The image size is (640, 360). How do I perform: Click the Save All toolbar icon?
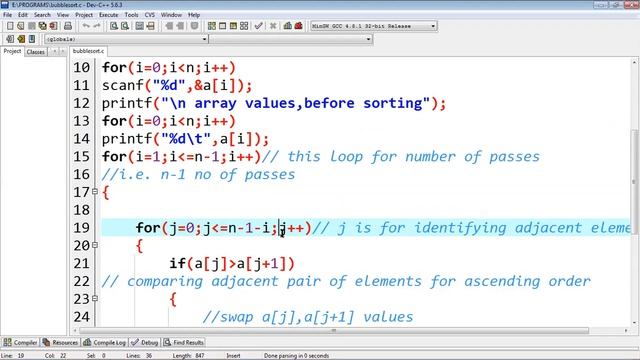[42, 26]
